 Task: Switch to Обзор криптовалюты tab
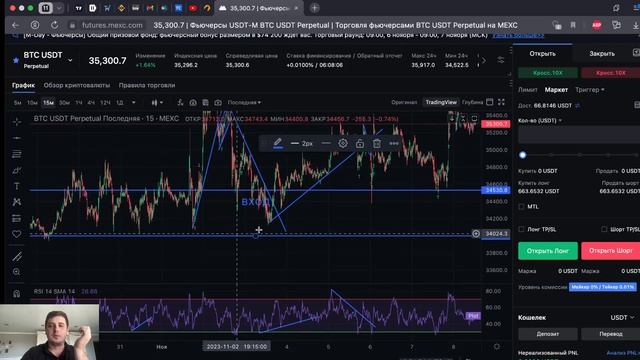77,85
